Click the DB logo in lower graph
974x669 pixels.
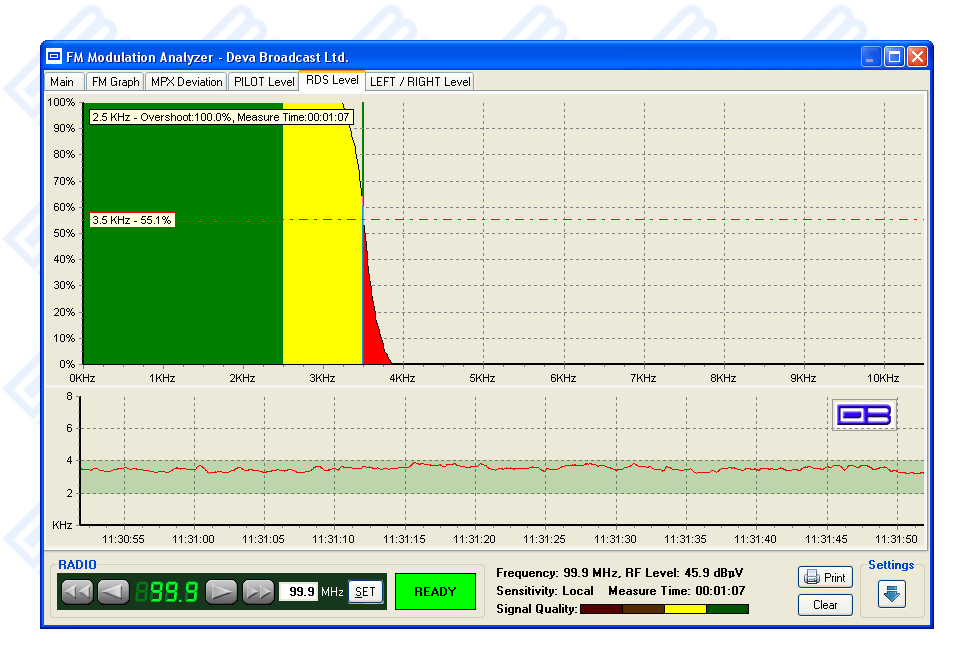point(865,414)
